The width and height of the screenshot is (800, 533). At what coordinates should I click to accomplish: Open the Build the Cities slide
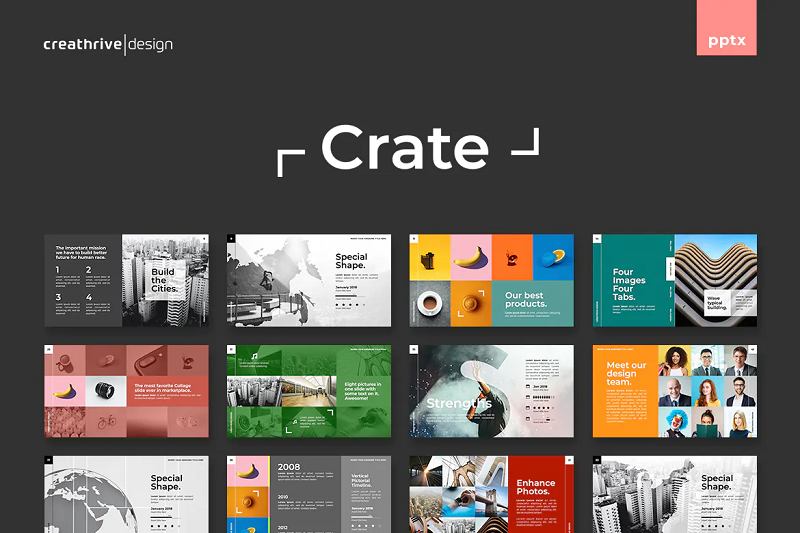[x=126, y=280]
